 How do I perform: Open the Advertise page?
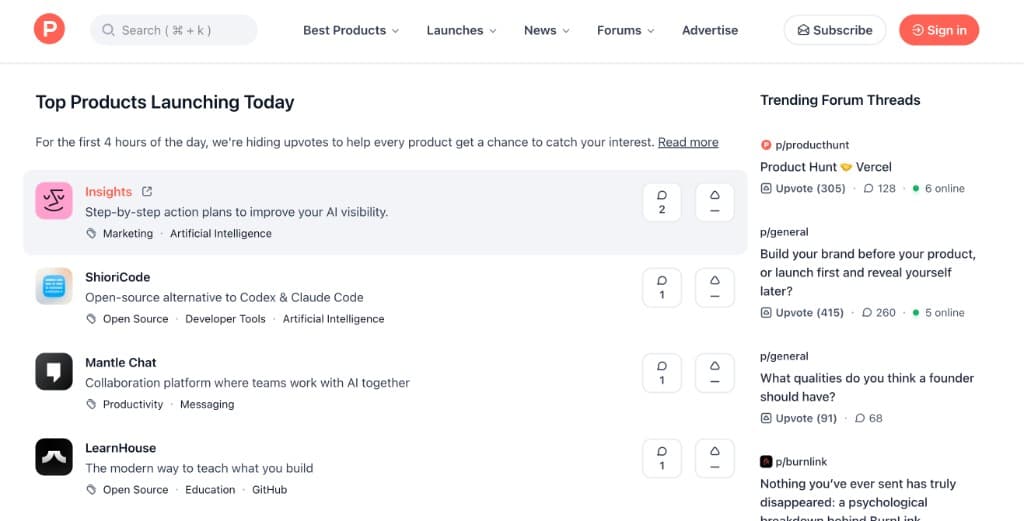point(710,30)
